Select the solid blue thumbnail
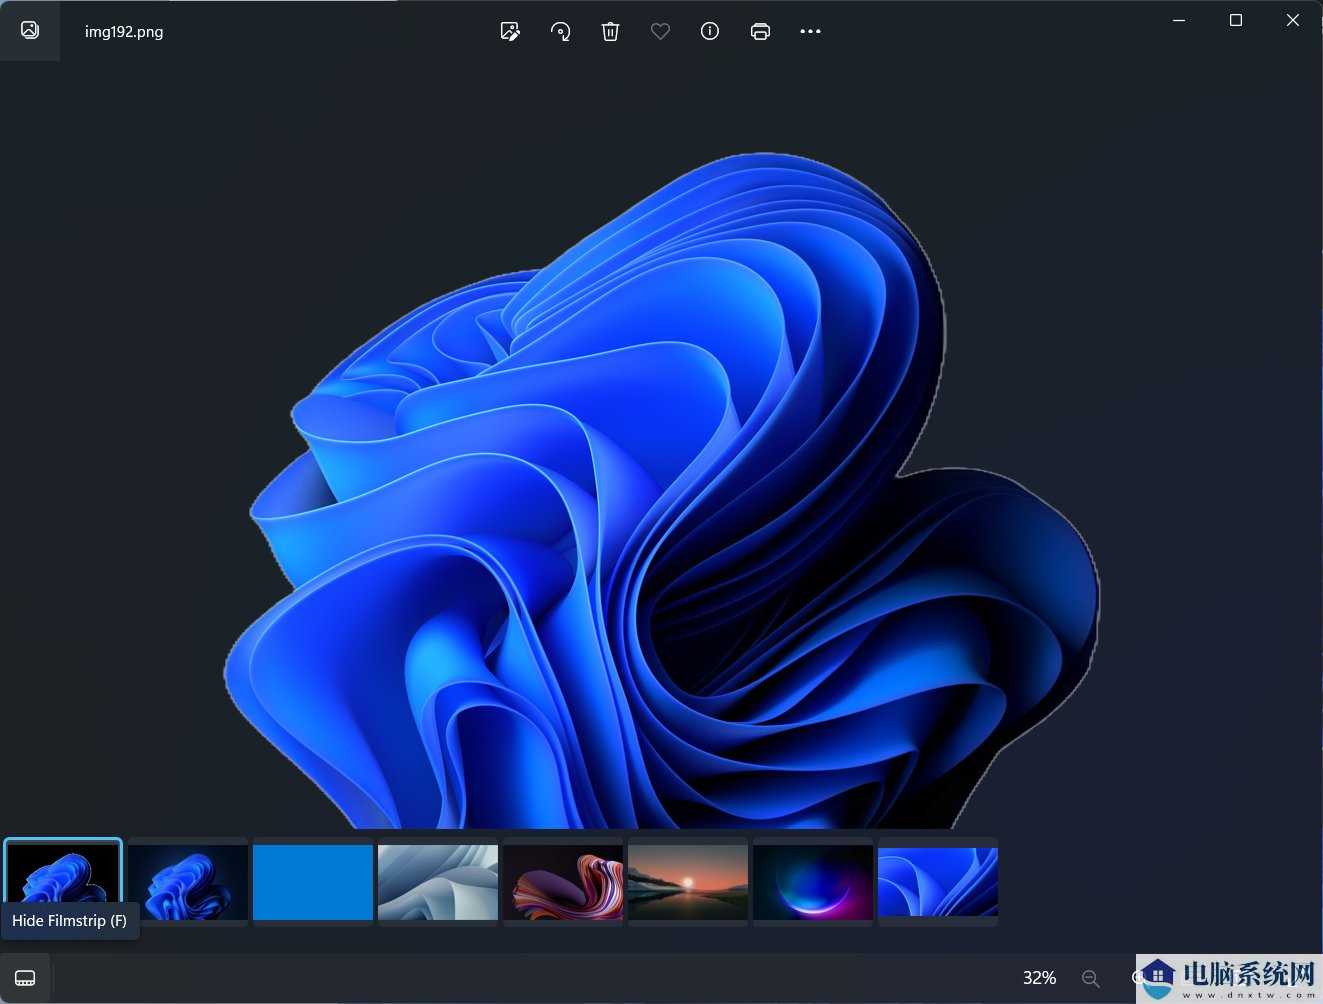This screenshot has height=1004, width=1323. [x=313, y=882]
